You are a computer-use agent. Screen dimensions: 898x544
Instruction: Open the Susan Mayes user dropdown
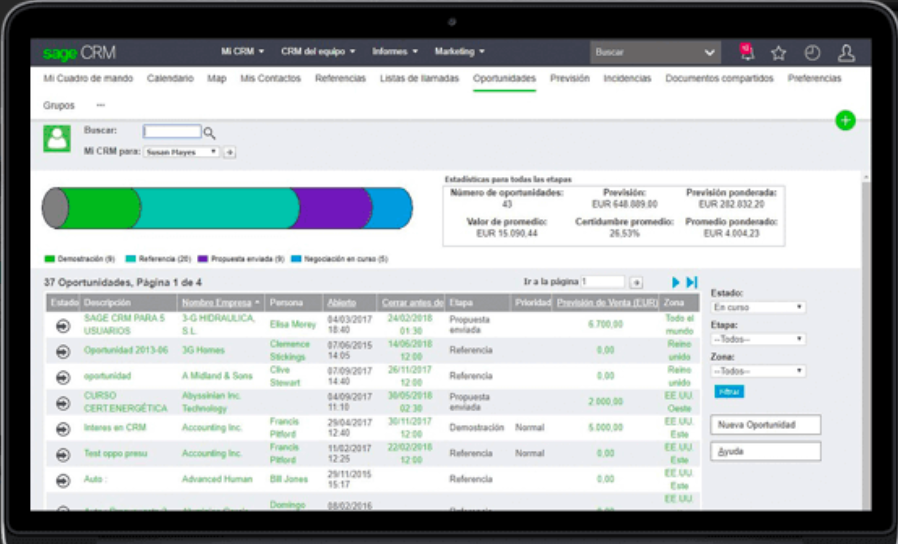(x=181, y=152)
